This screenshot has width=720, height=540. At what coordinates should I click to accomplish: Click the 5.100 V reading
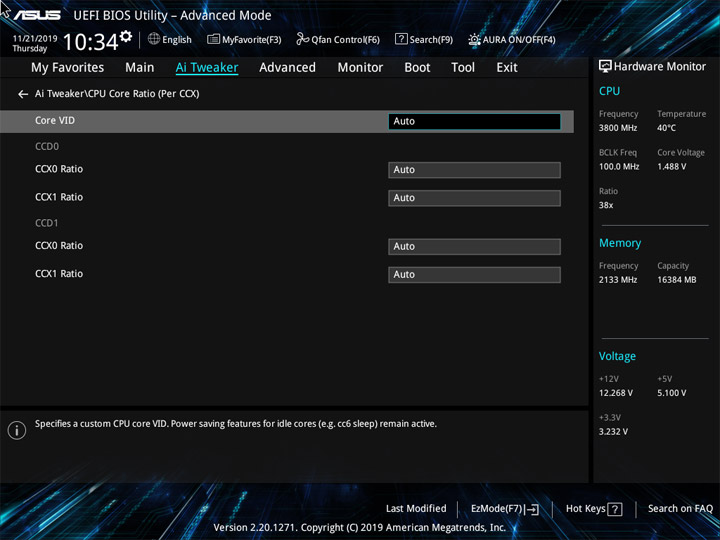click(x=671, y=393)
